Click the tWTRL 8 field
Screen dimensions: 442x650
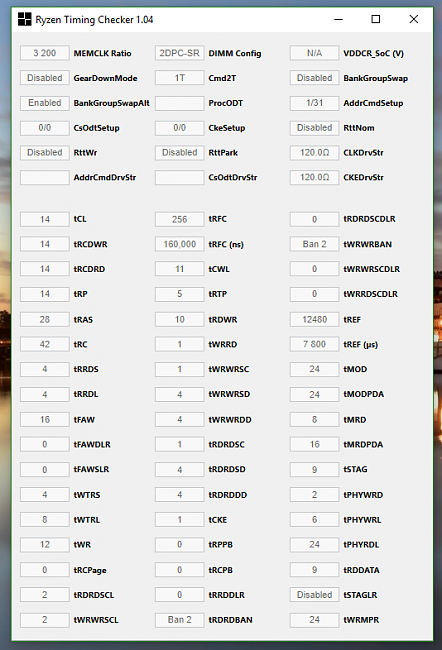[45, 520]
